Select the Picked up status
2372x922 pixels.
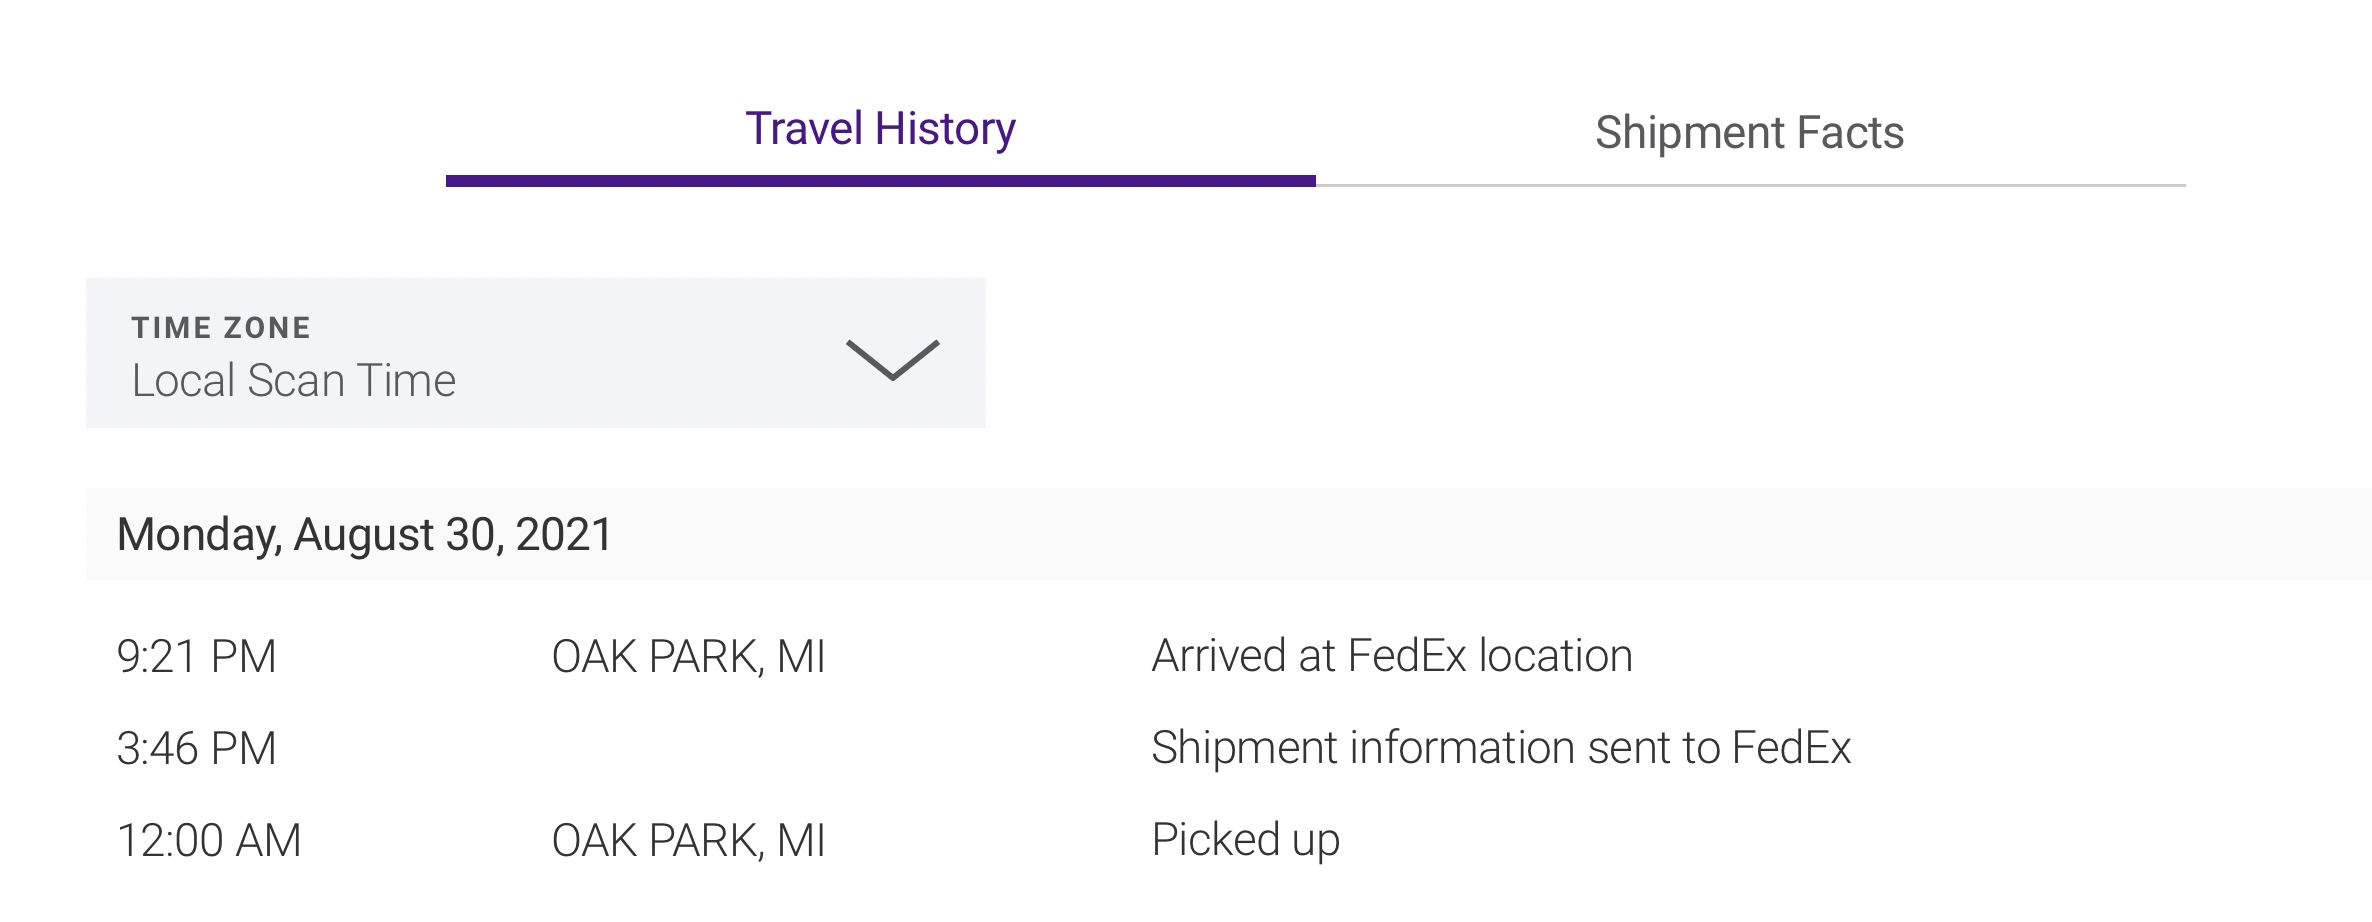(1245, 840)
